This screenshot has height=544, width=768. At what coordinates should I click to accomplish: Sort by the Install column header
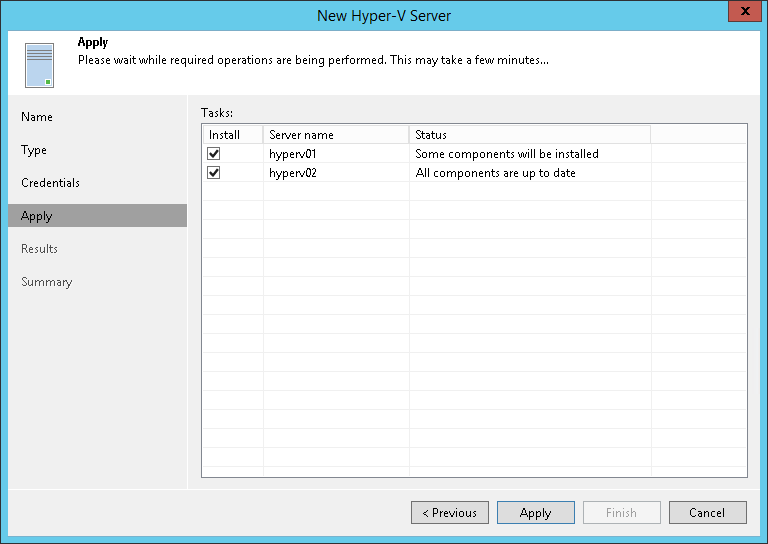click(233, 135)
